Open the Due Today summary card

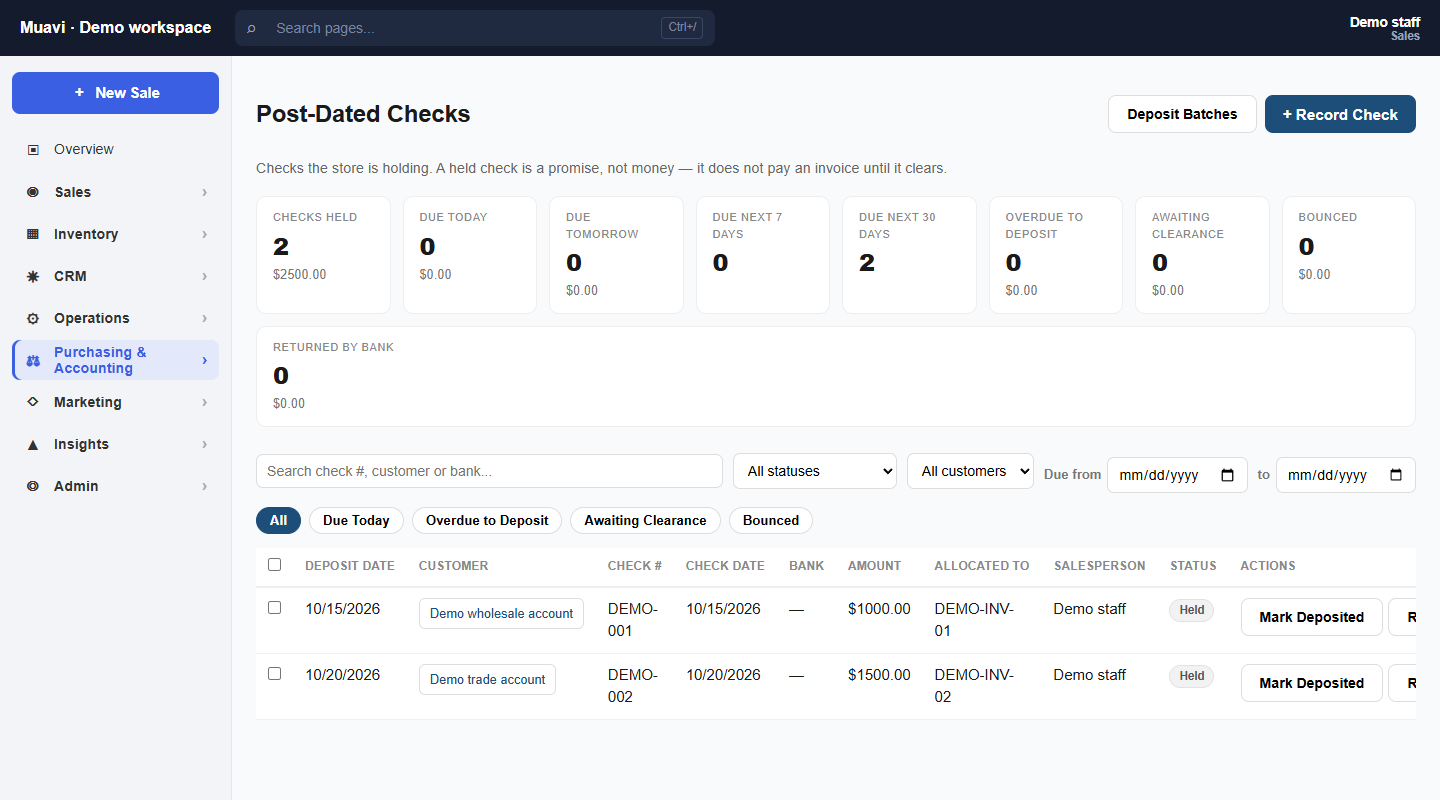click(x=470, y=255)
